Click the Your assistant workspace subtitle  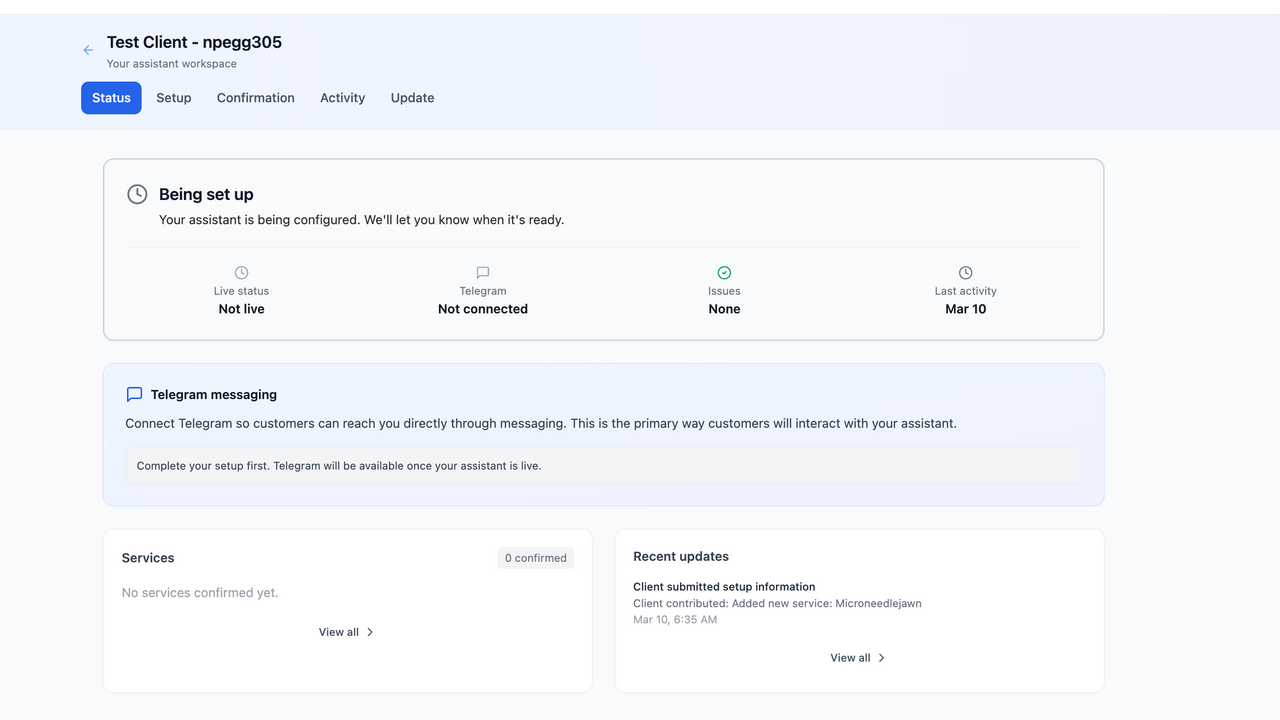[x=172, y=64]
